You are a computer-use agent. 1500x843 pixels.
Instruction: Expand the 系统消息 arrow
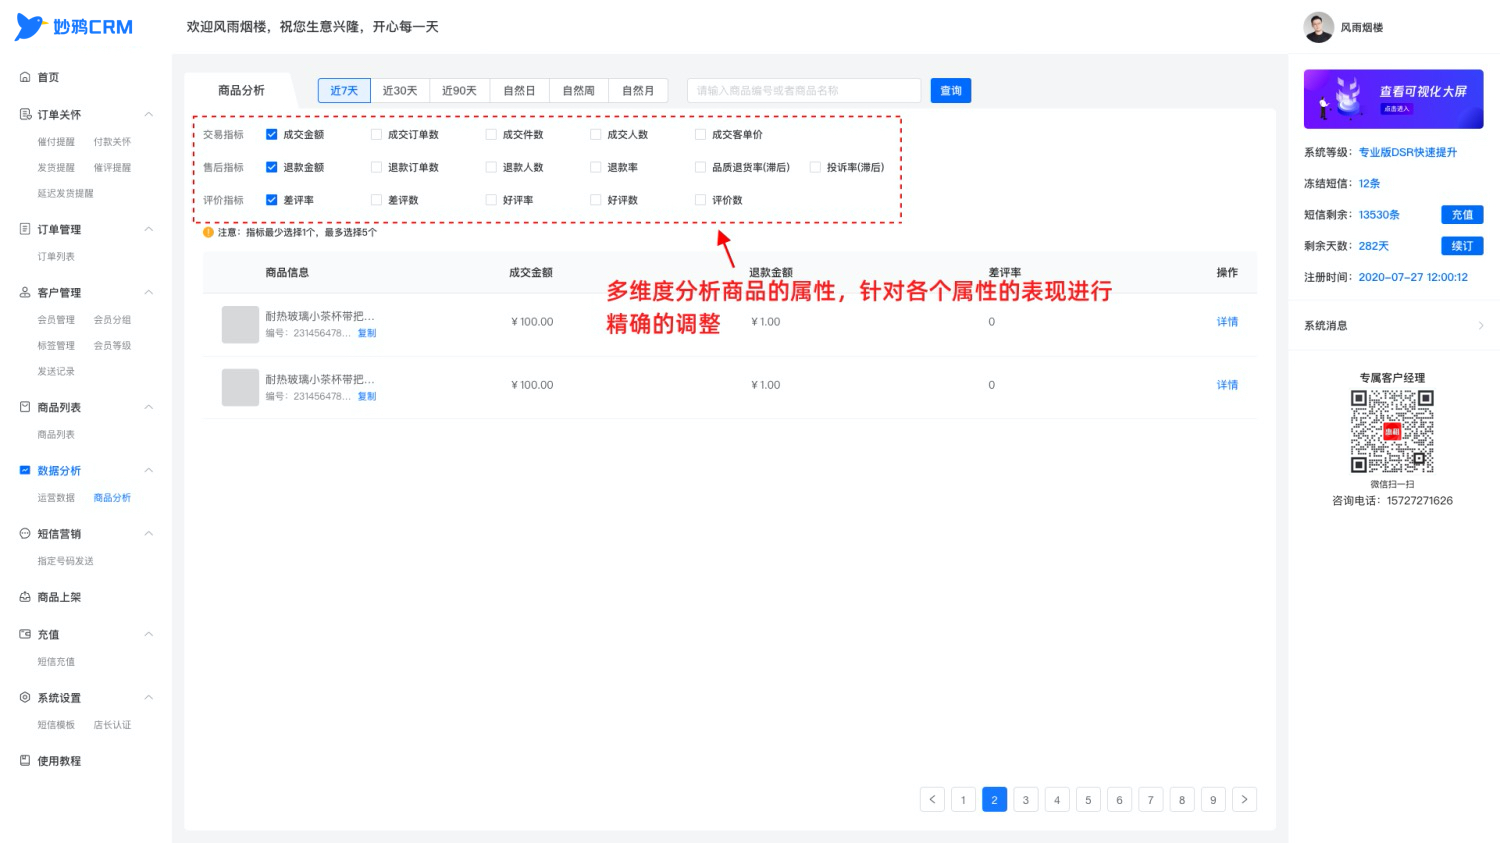(1481, 325)
